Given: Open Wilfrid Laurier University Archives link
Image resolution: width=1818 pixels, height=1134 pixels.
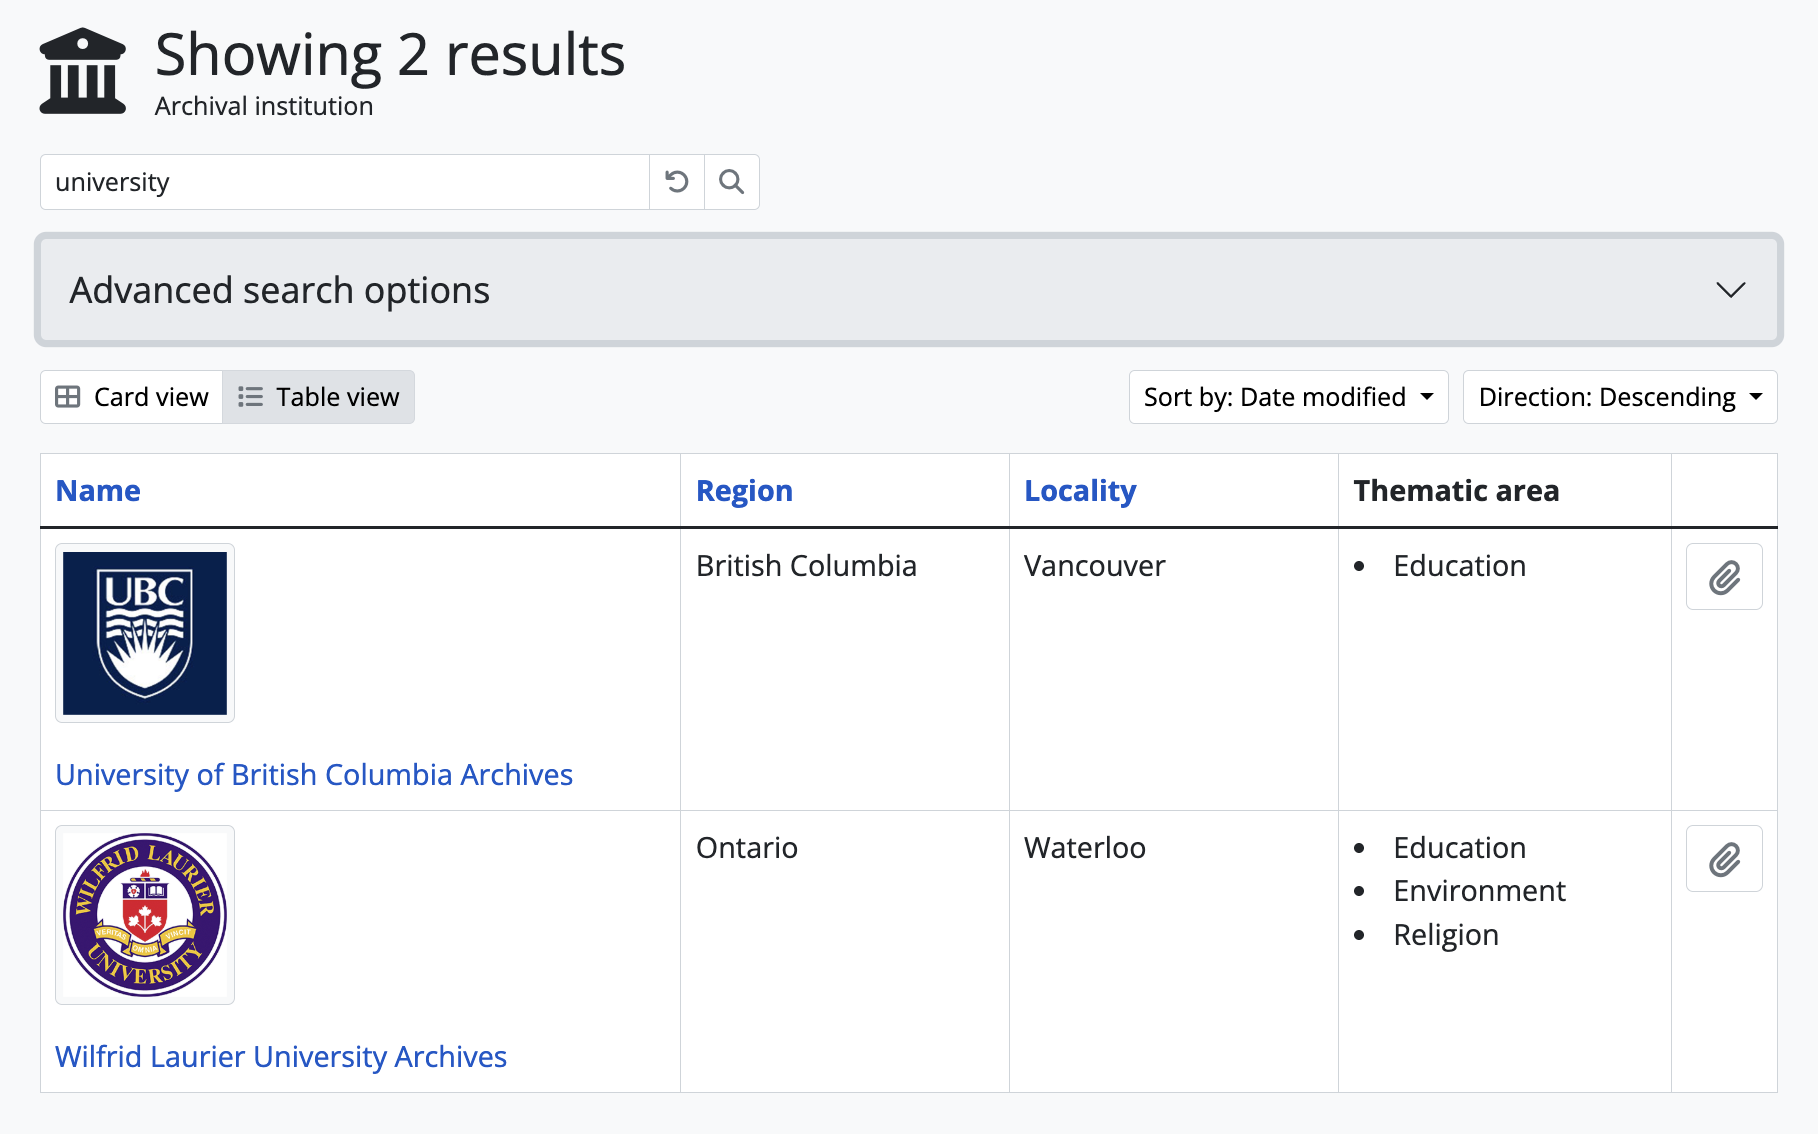Looking at the screenshot, I should pos(281,1057).
